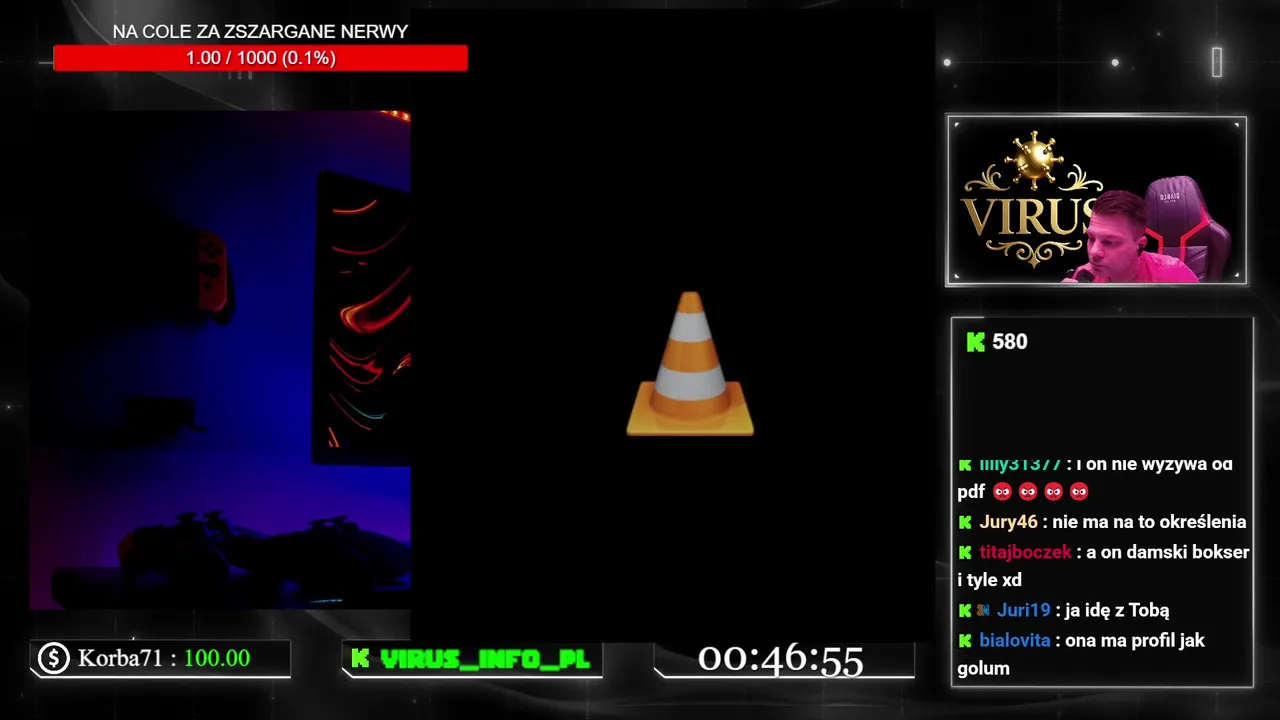
Task: Click the message 'nie ma na to określenia'
Action: [x=1149, y=522]
